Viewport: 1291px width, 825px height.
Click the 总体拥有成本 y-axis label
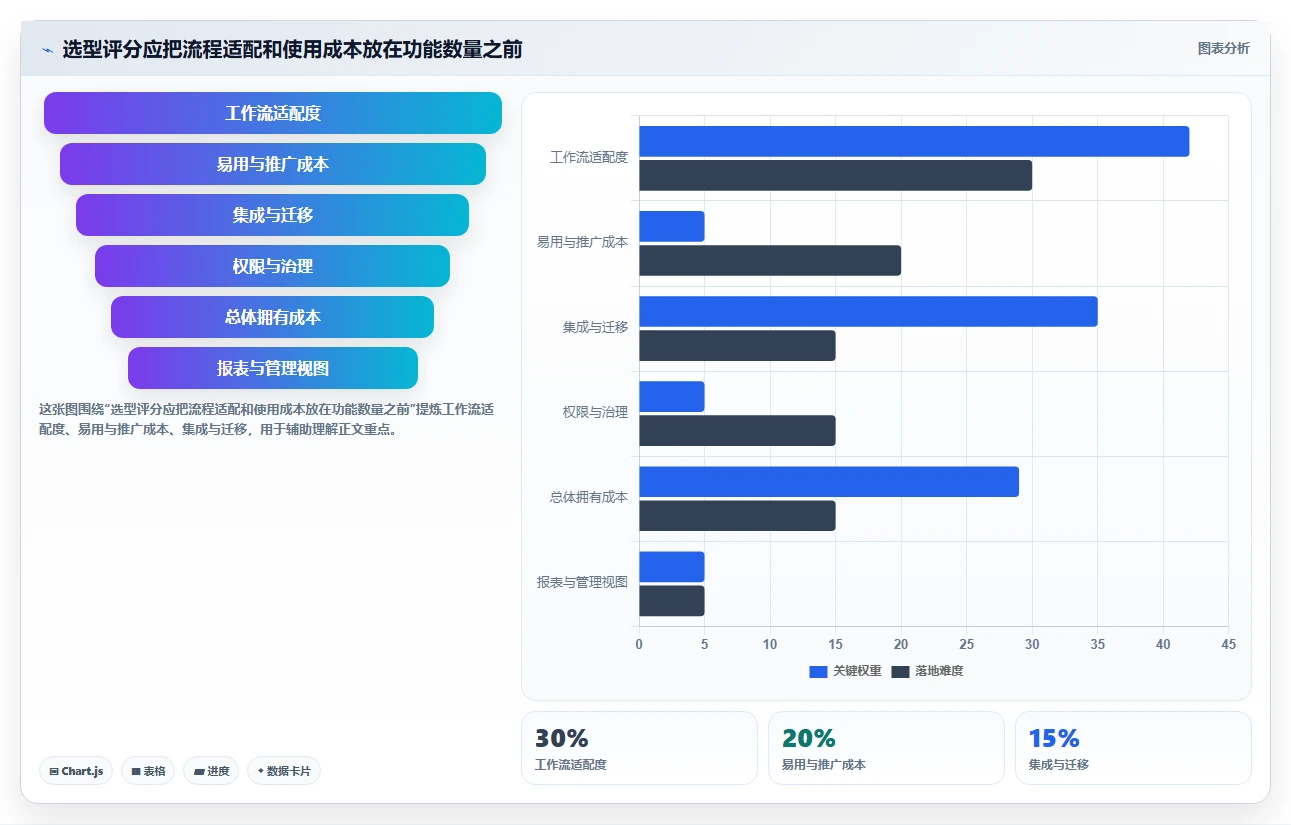589,497
